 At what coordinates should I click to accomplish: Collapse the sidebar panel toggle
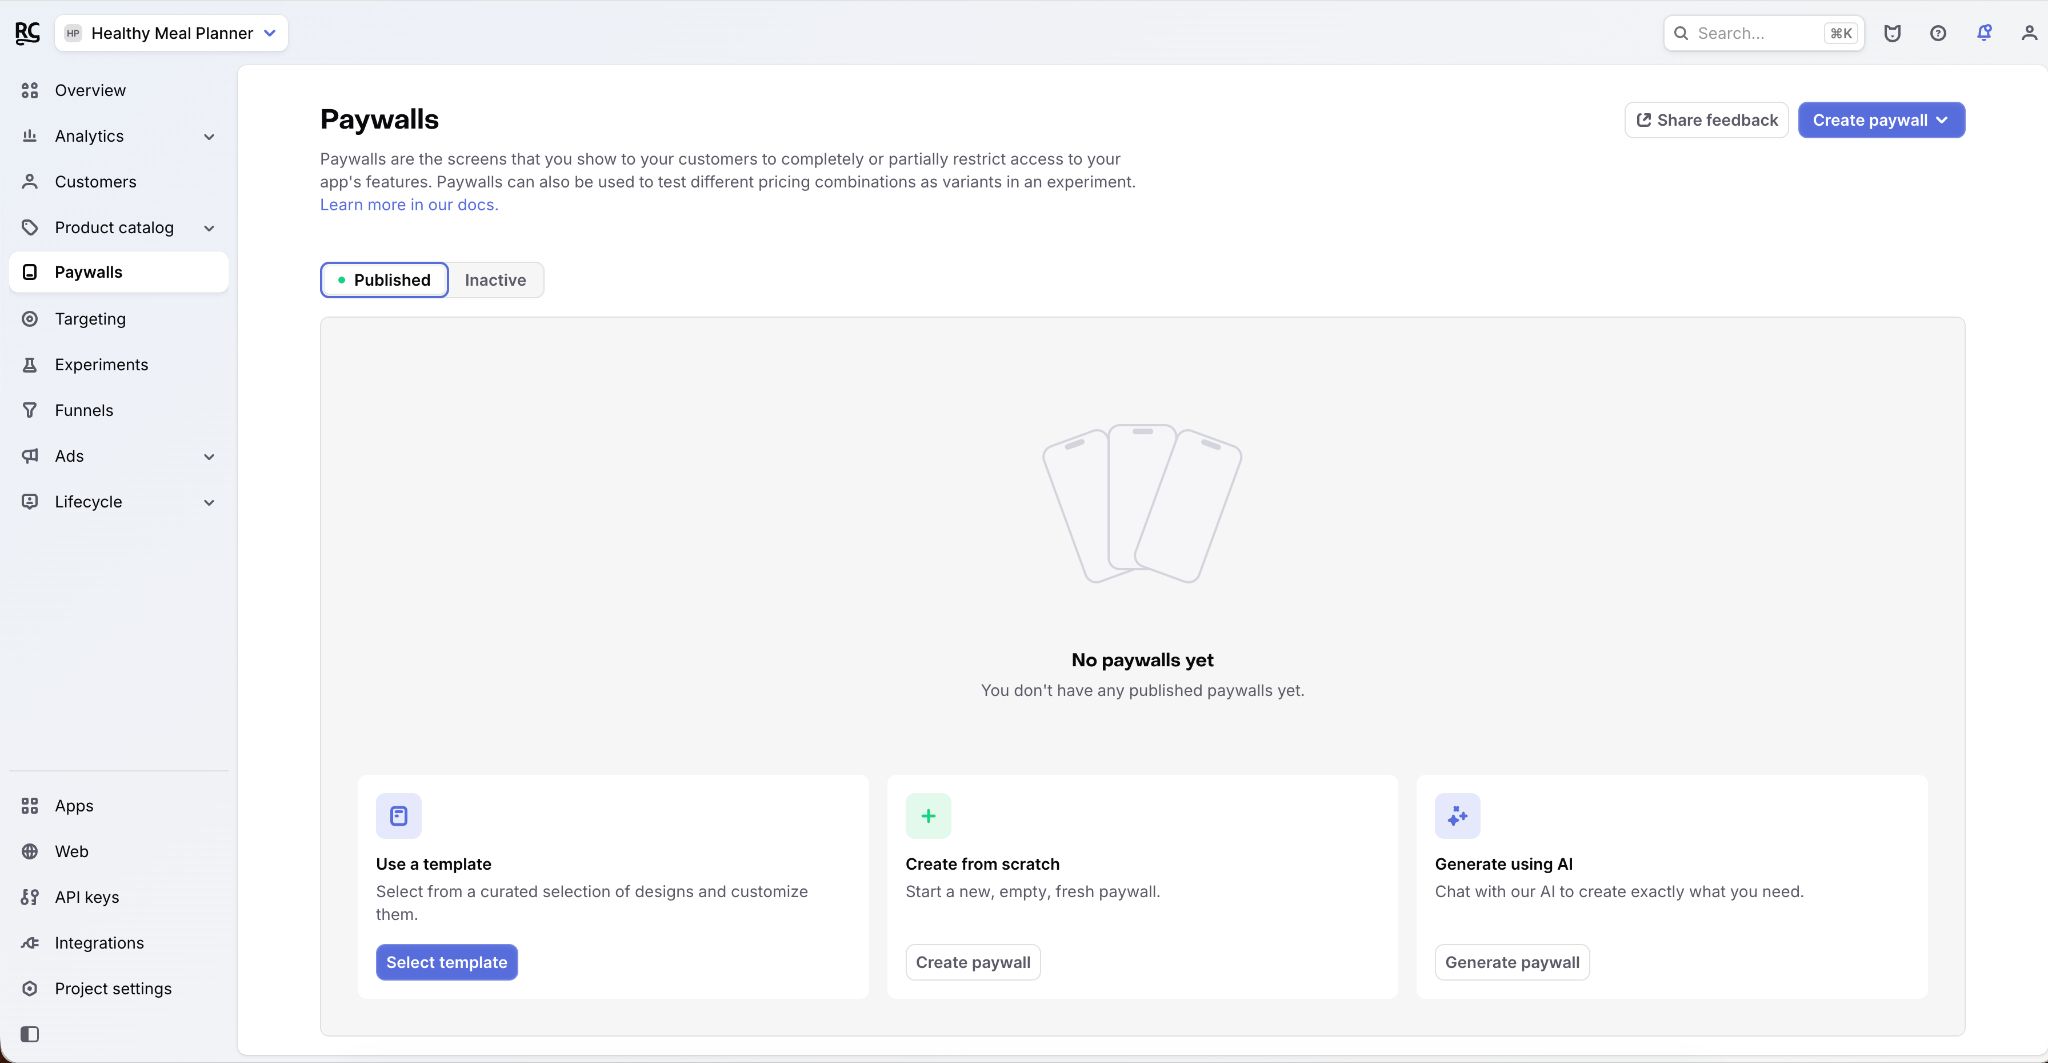(30, 1034)
